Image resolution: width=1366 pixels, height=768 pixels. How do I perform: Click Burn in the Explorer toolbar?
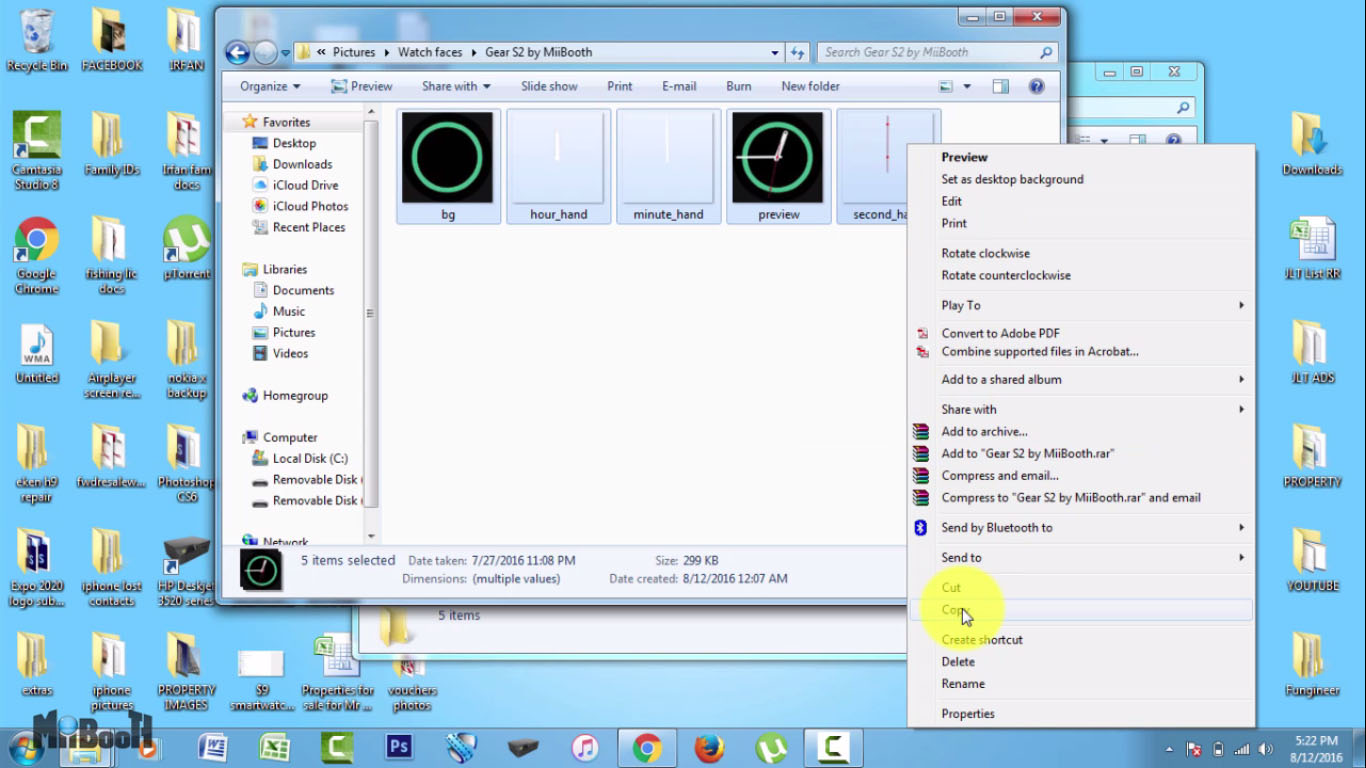pos(739,86)
